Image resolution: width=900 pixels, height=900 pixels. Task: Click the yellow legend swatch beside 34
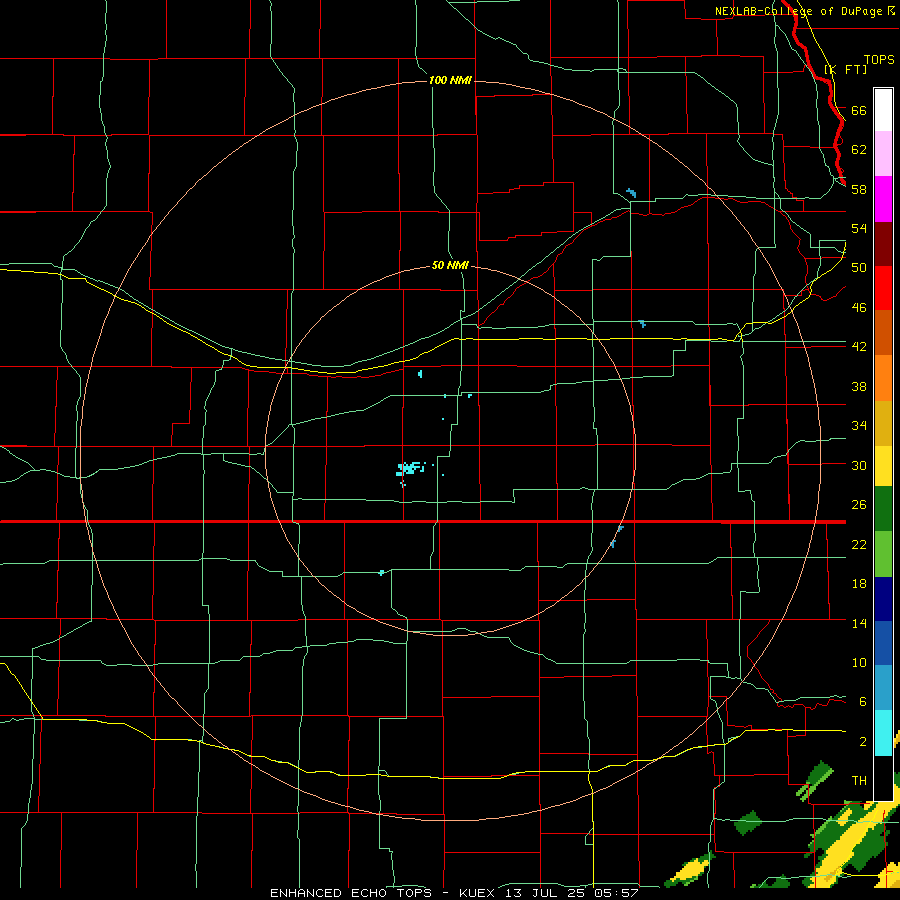pos(883,466)
